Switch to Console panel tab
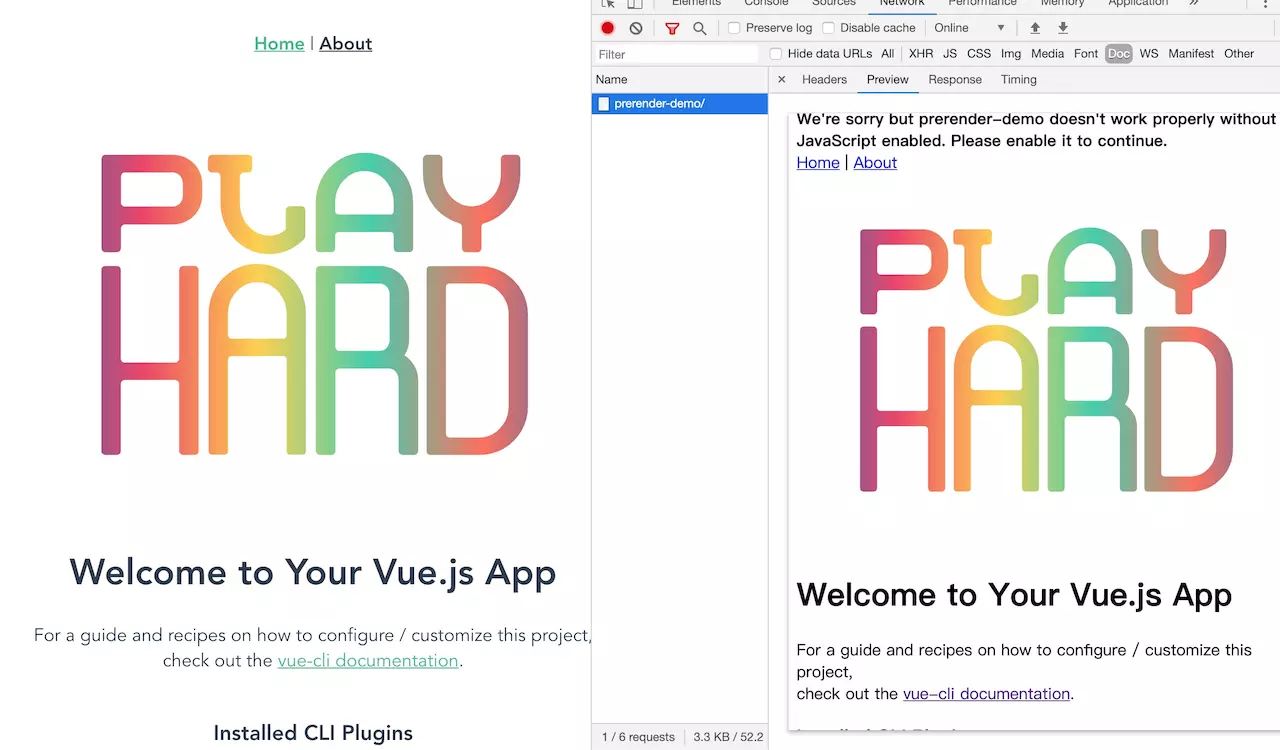Viewport: 1280px width, 750px height. point(766,4)
